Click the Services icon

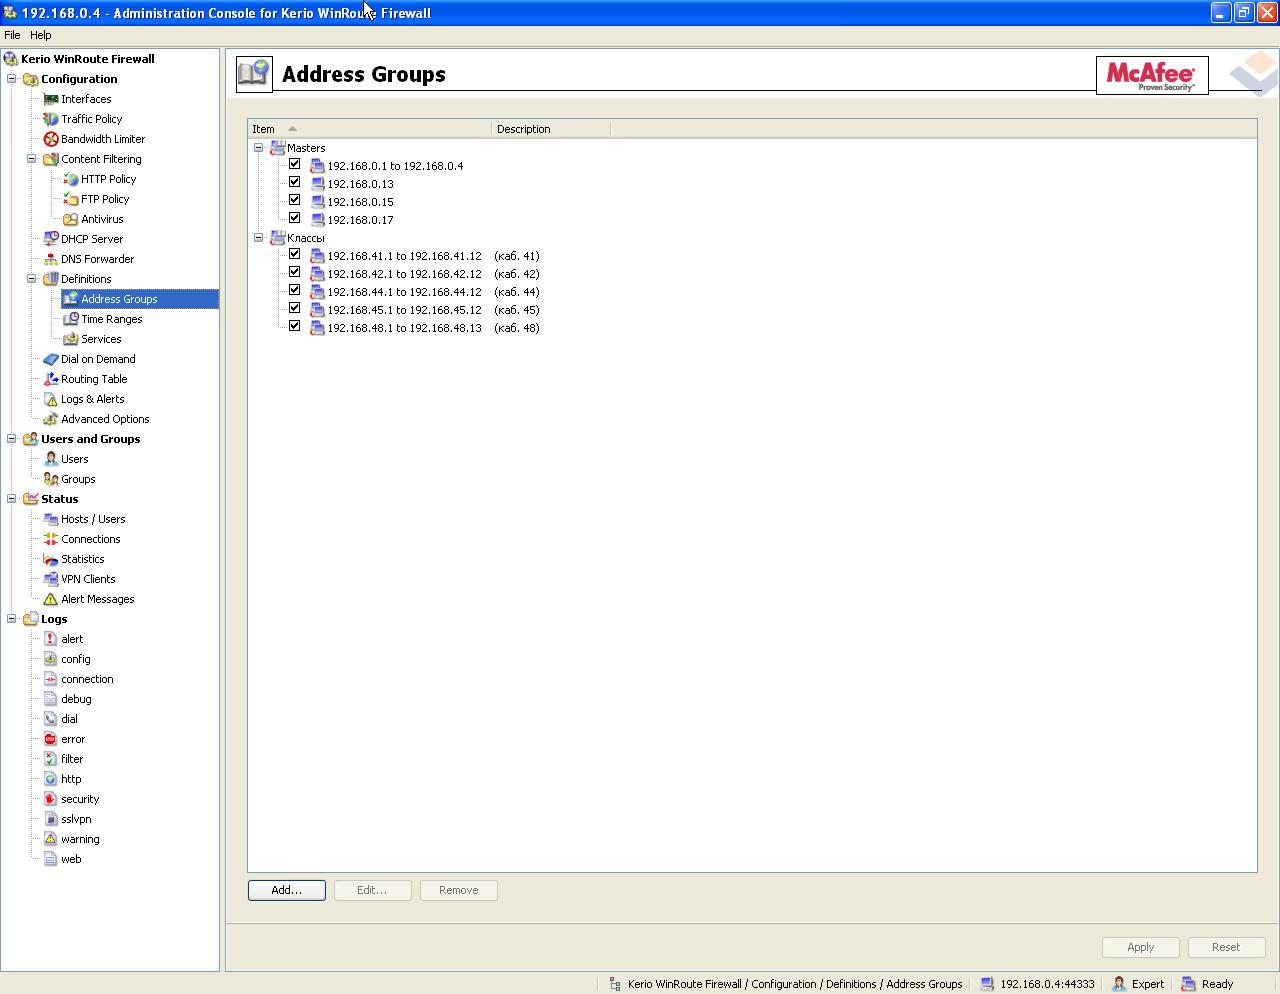point(70,339)
